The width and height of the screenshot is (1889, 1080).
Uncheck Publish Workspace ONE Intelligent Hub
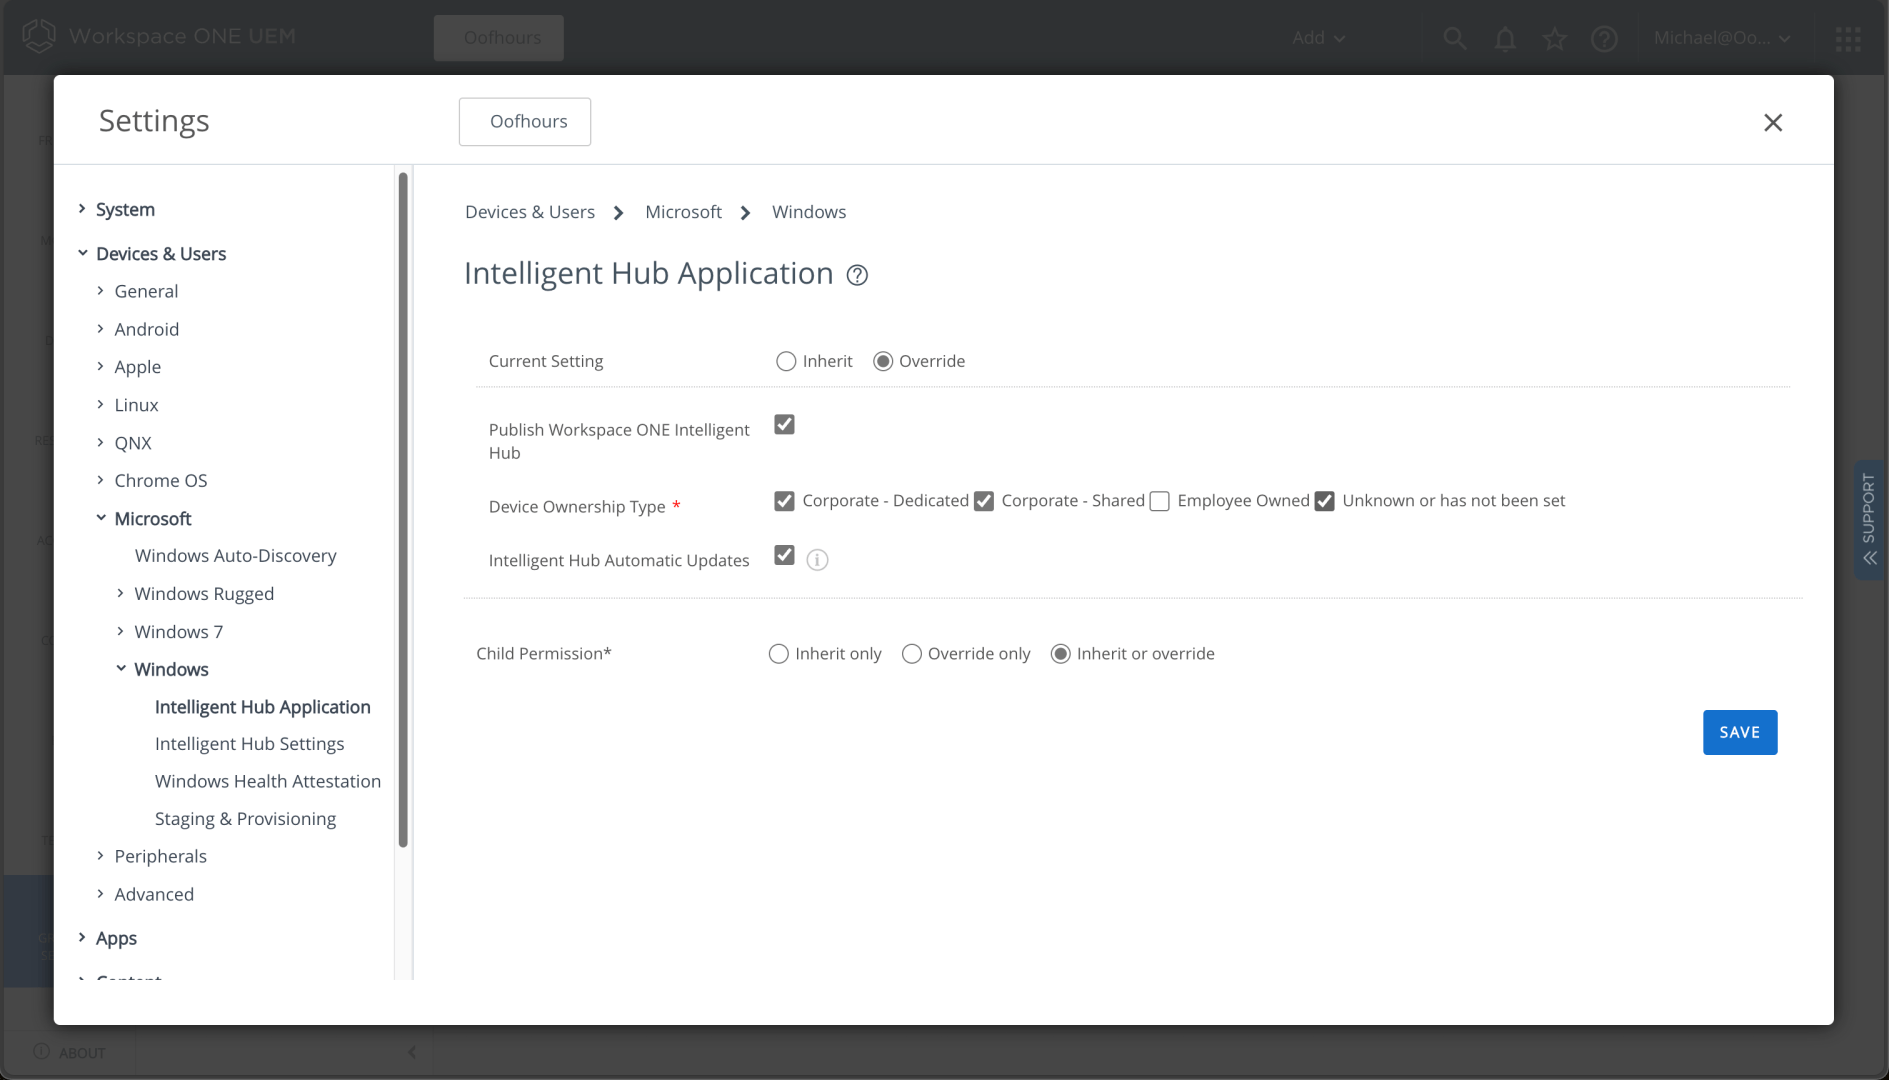point(784,425)
